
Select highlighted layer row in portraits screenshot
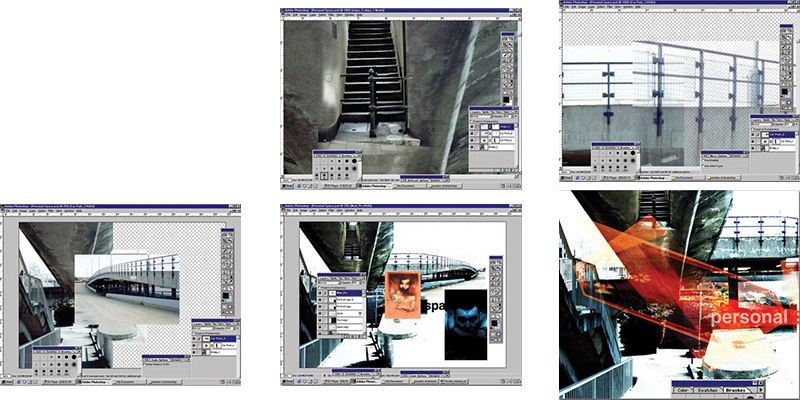[340, 293]
